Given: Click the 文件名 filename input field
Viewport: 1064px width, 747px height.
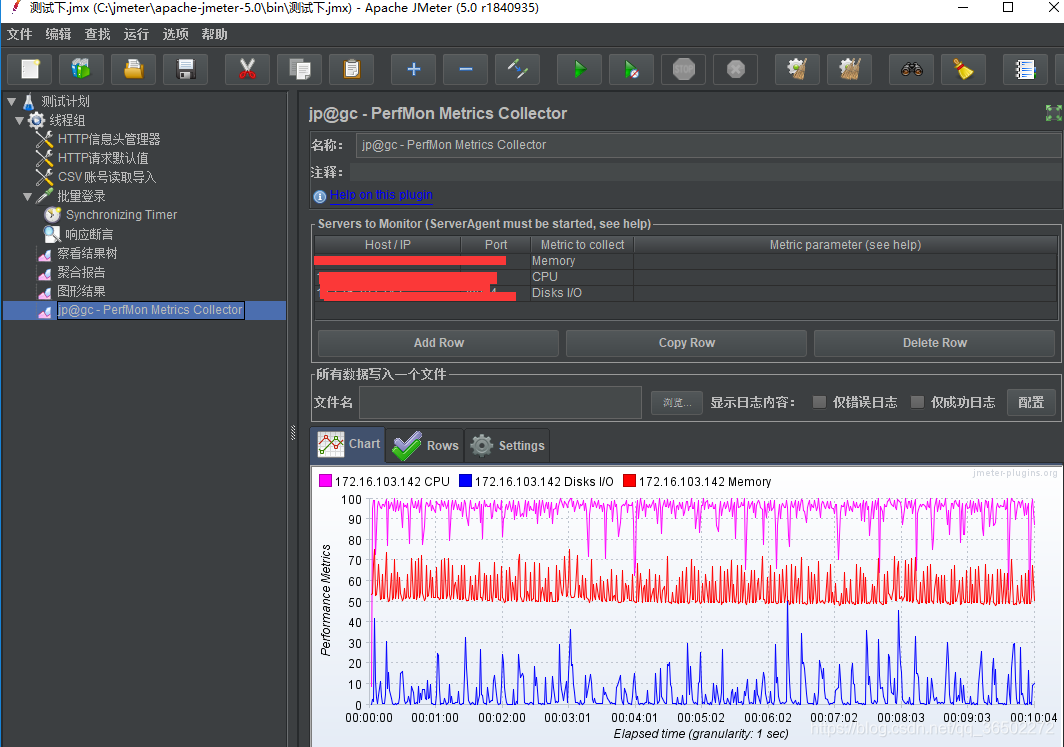Looking at the screenshot, I should pyautogui.click(x=500, y=402).
